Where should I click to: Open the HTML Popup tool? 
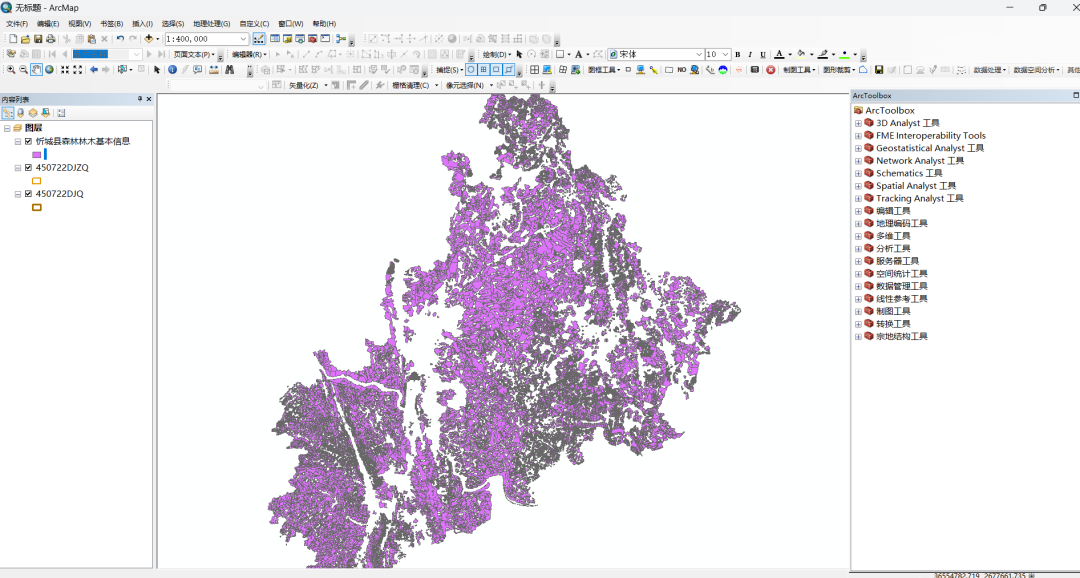198,70
